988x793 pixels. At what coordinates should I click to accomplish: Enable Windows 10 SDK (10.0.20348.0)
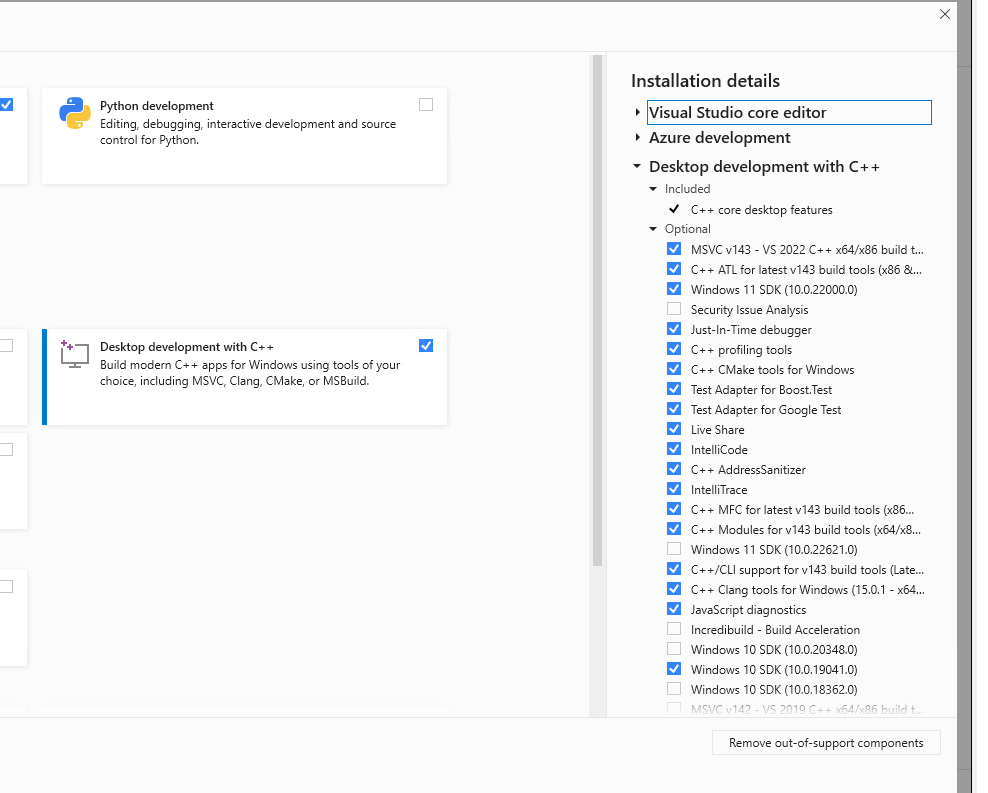click(673, 648)
